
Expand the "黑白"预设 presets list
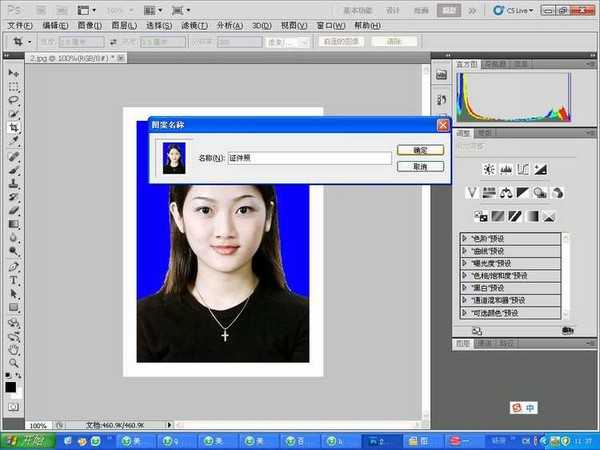tap(465, 287)
